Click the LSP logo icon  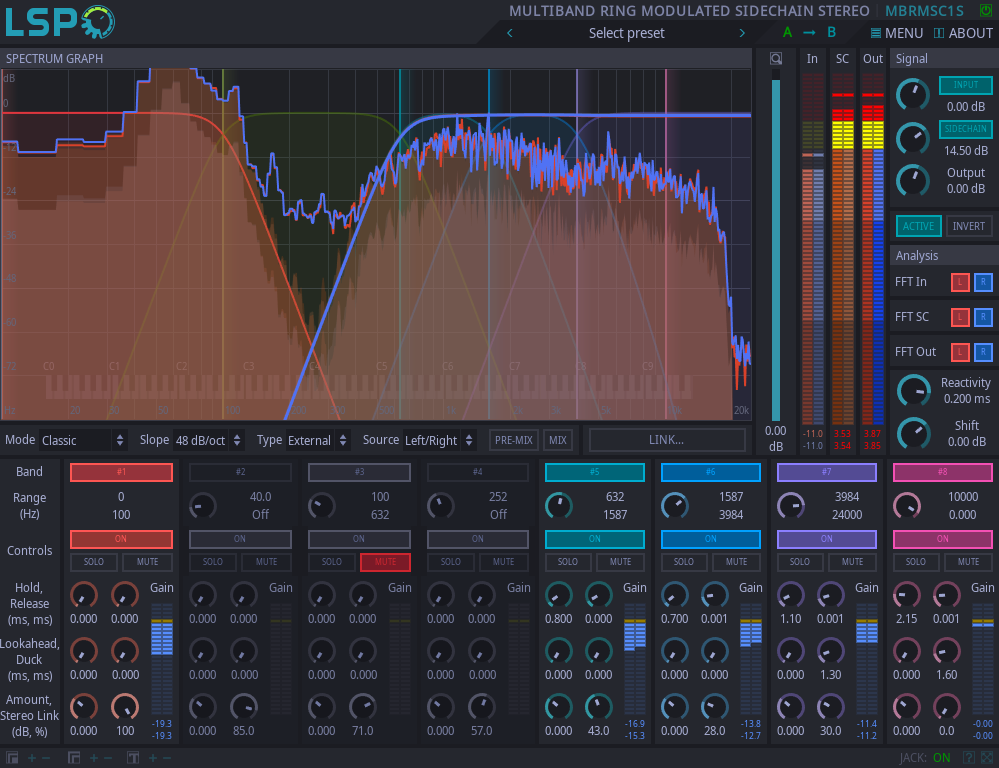tap(58, 22)
